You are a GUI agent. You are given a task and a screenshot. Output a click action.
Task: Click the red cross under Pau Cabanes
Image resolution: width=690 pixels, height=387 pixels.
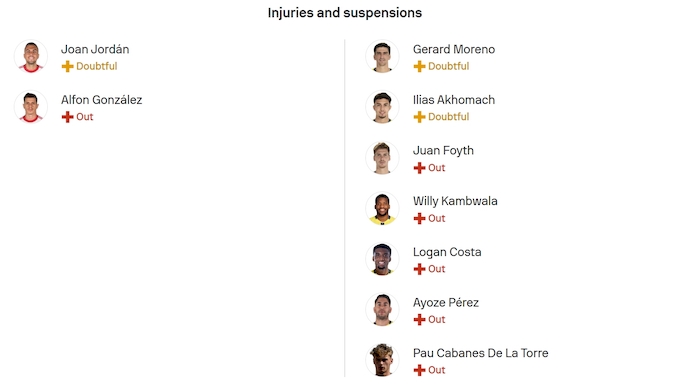[x=419, y=370]
